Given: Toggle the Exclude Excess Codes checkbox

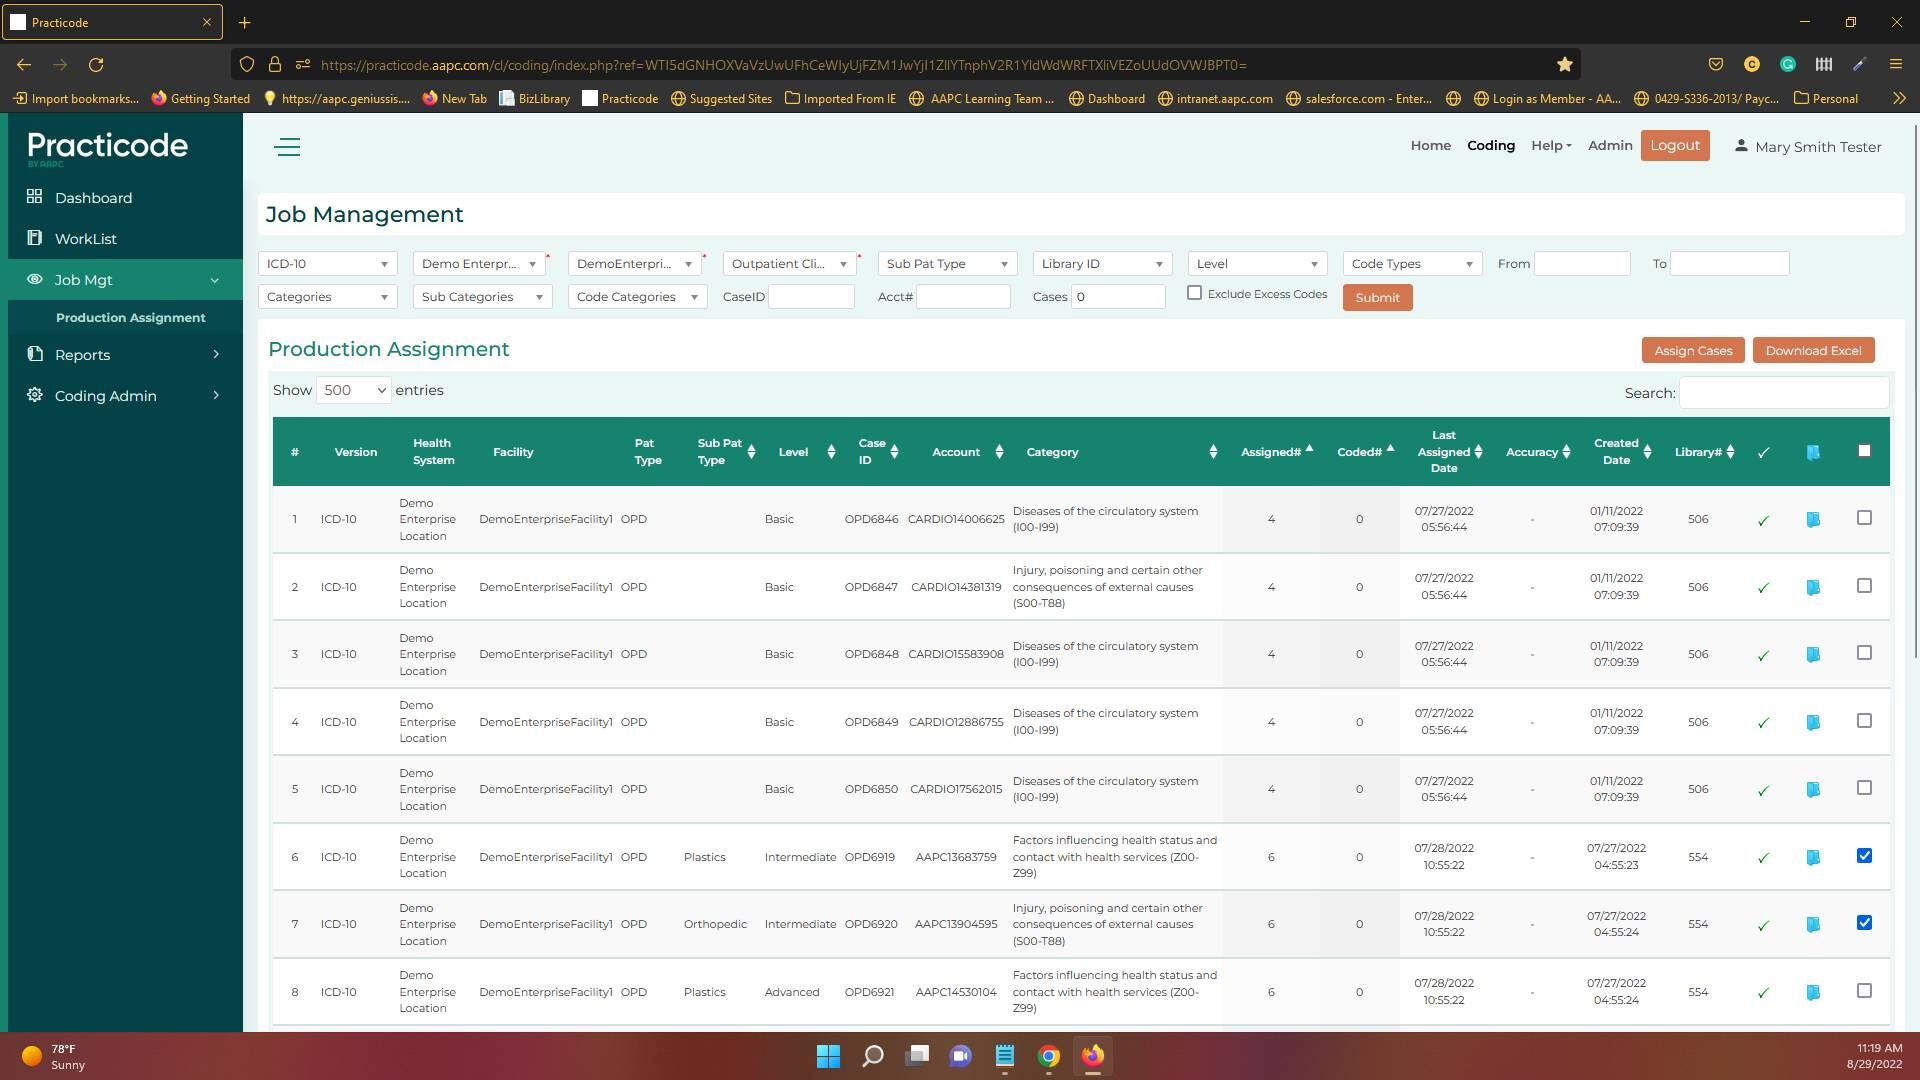Looking at the screenshot, I should pyautogui.click(x=1194, y=293).
